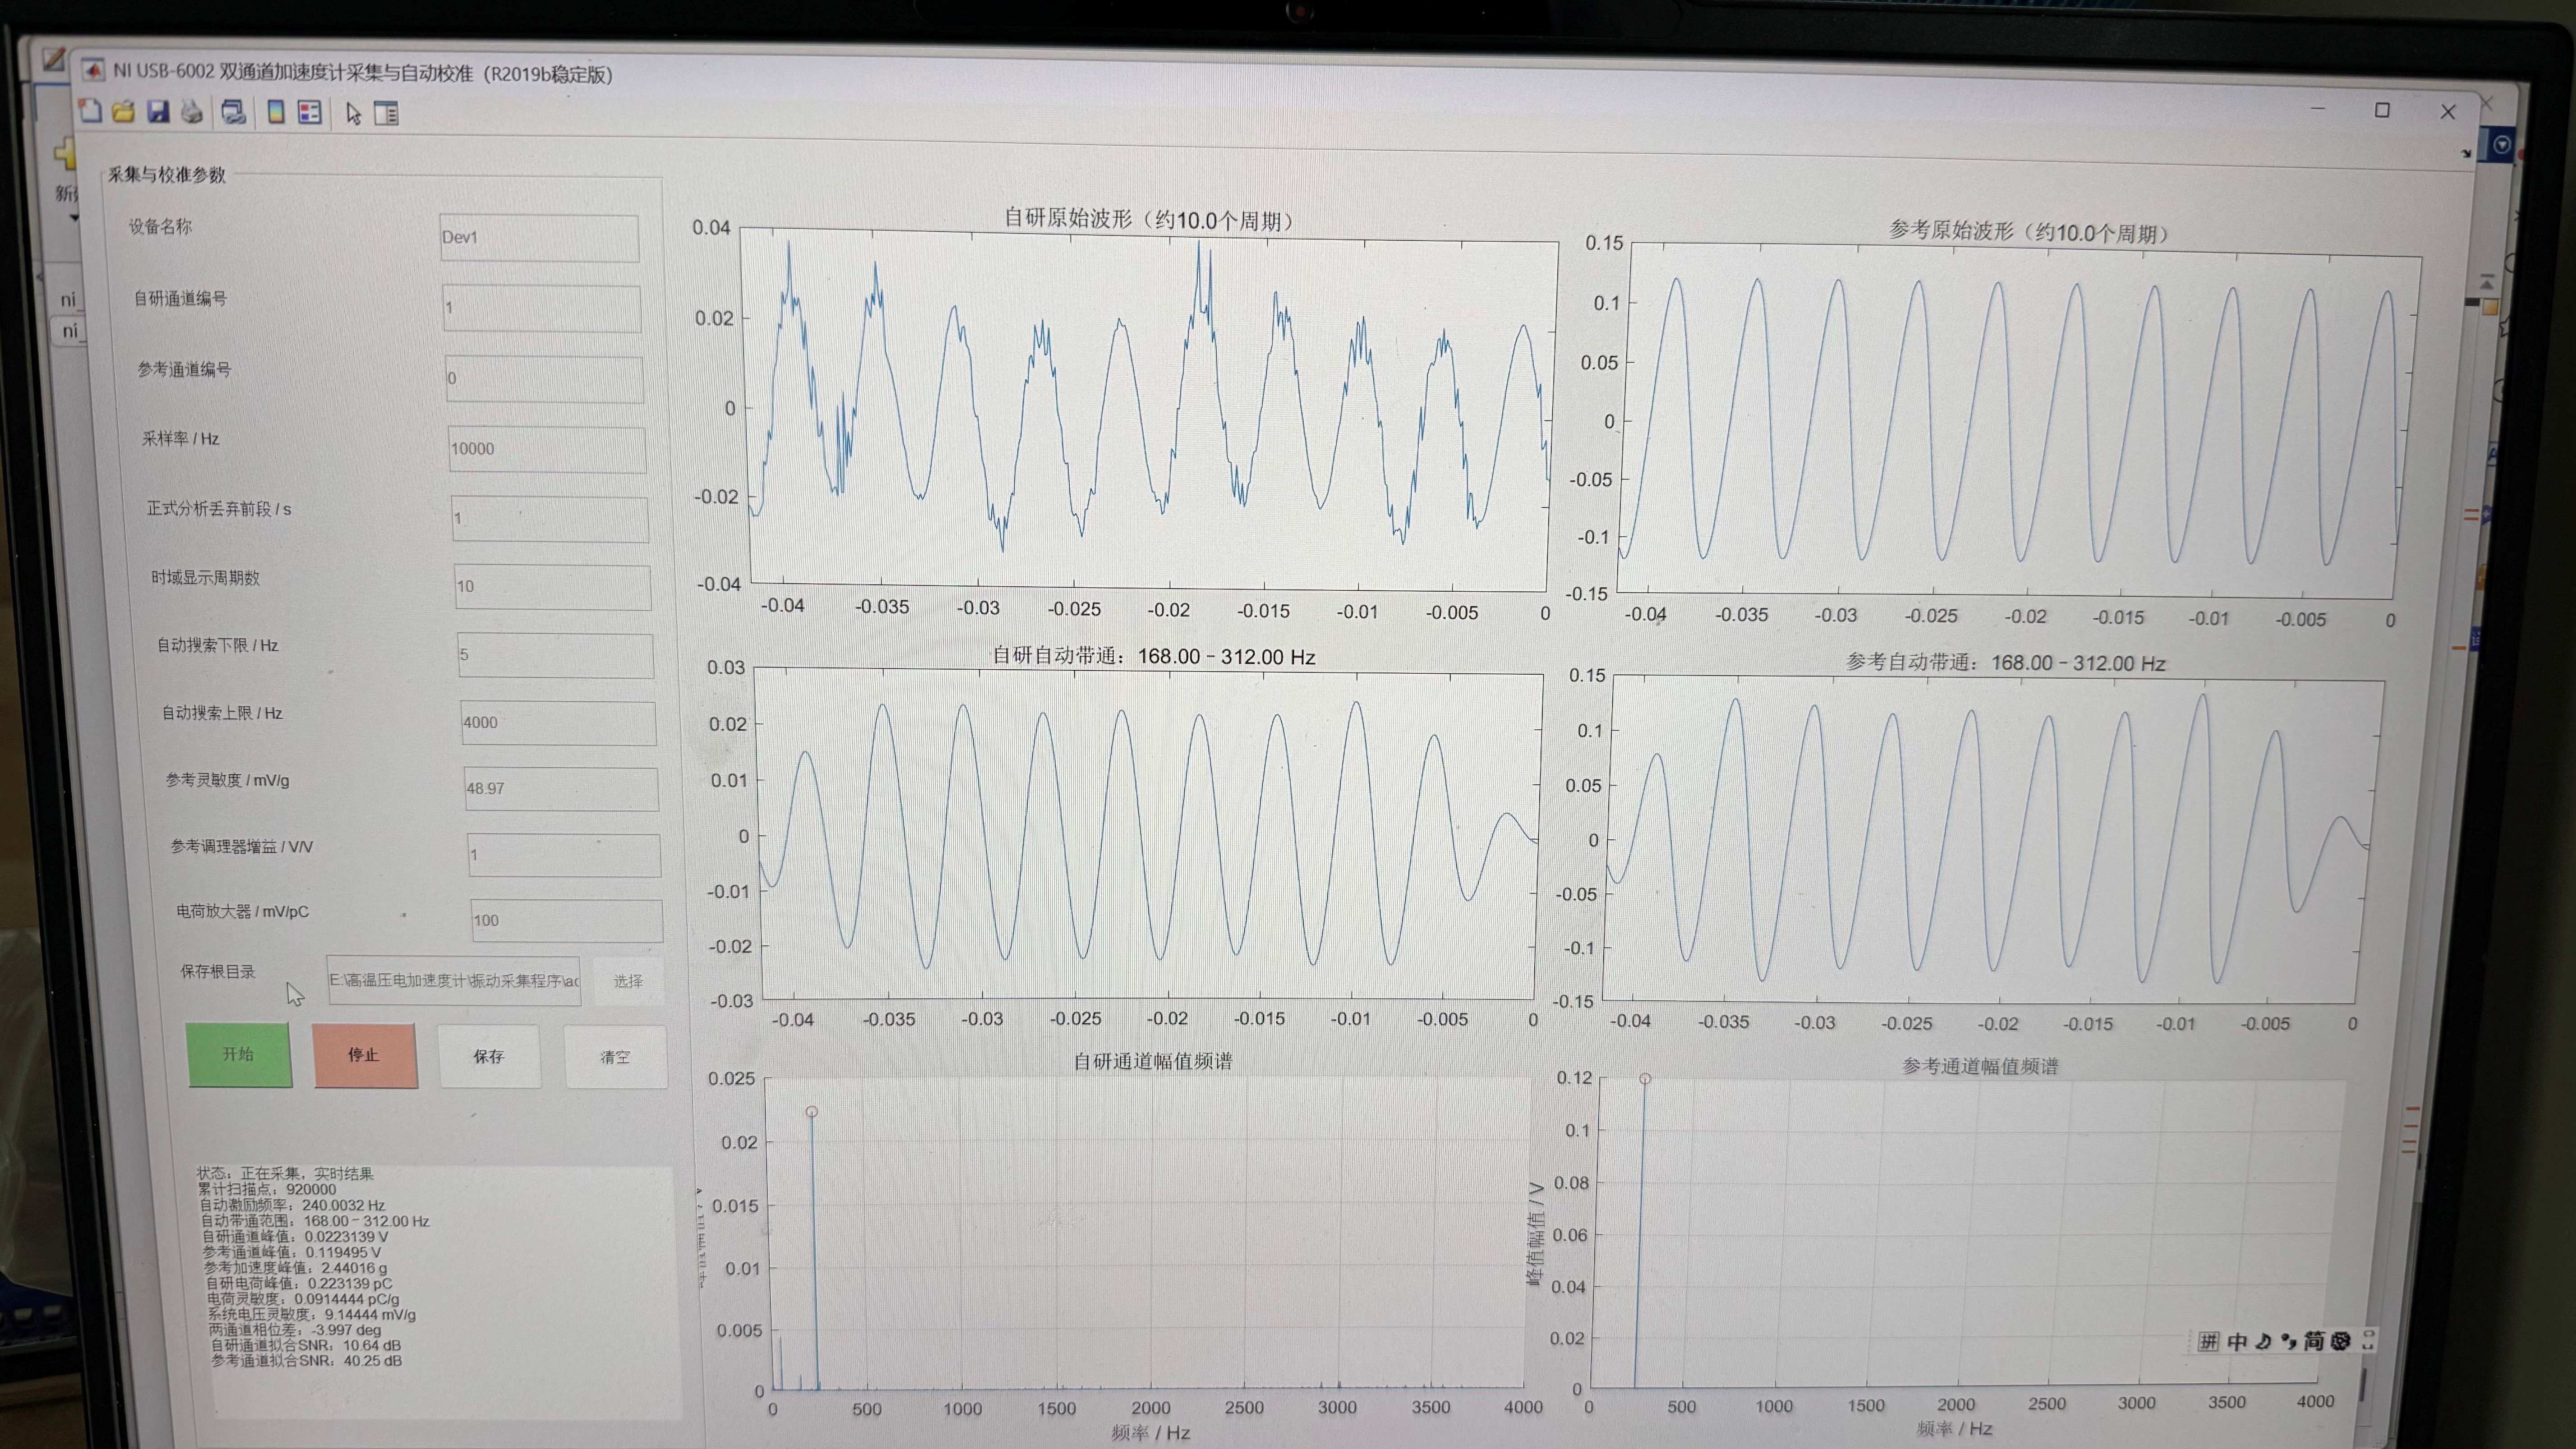2576x1449 pixels.
Task: Click the 保存根目录 path field
Action: (x=454, y=980)
